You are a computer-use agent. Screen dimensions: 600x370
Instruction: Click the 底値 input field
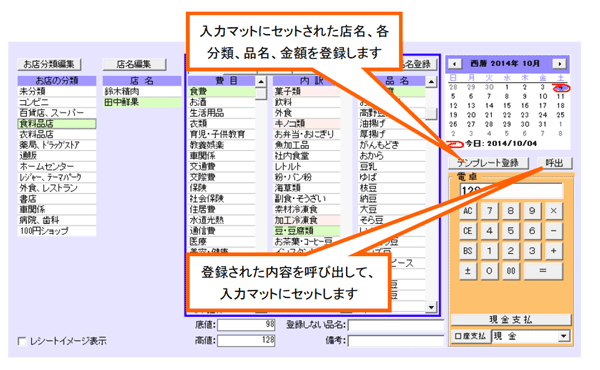246,325
